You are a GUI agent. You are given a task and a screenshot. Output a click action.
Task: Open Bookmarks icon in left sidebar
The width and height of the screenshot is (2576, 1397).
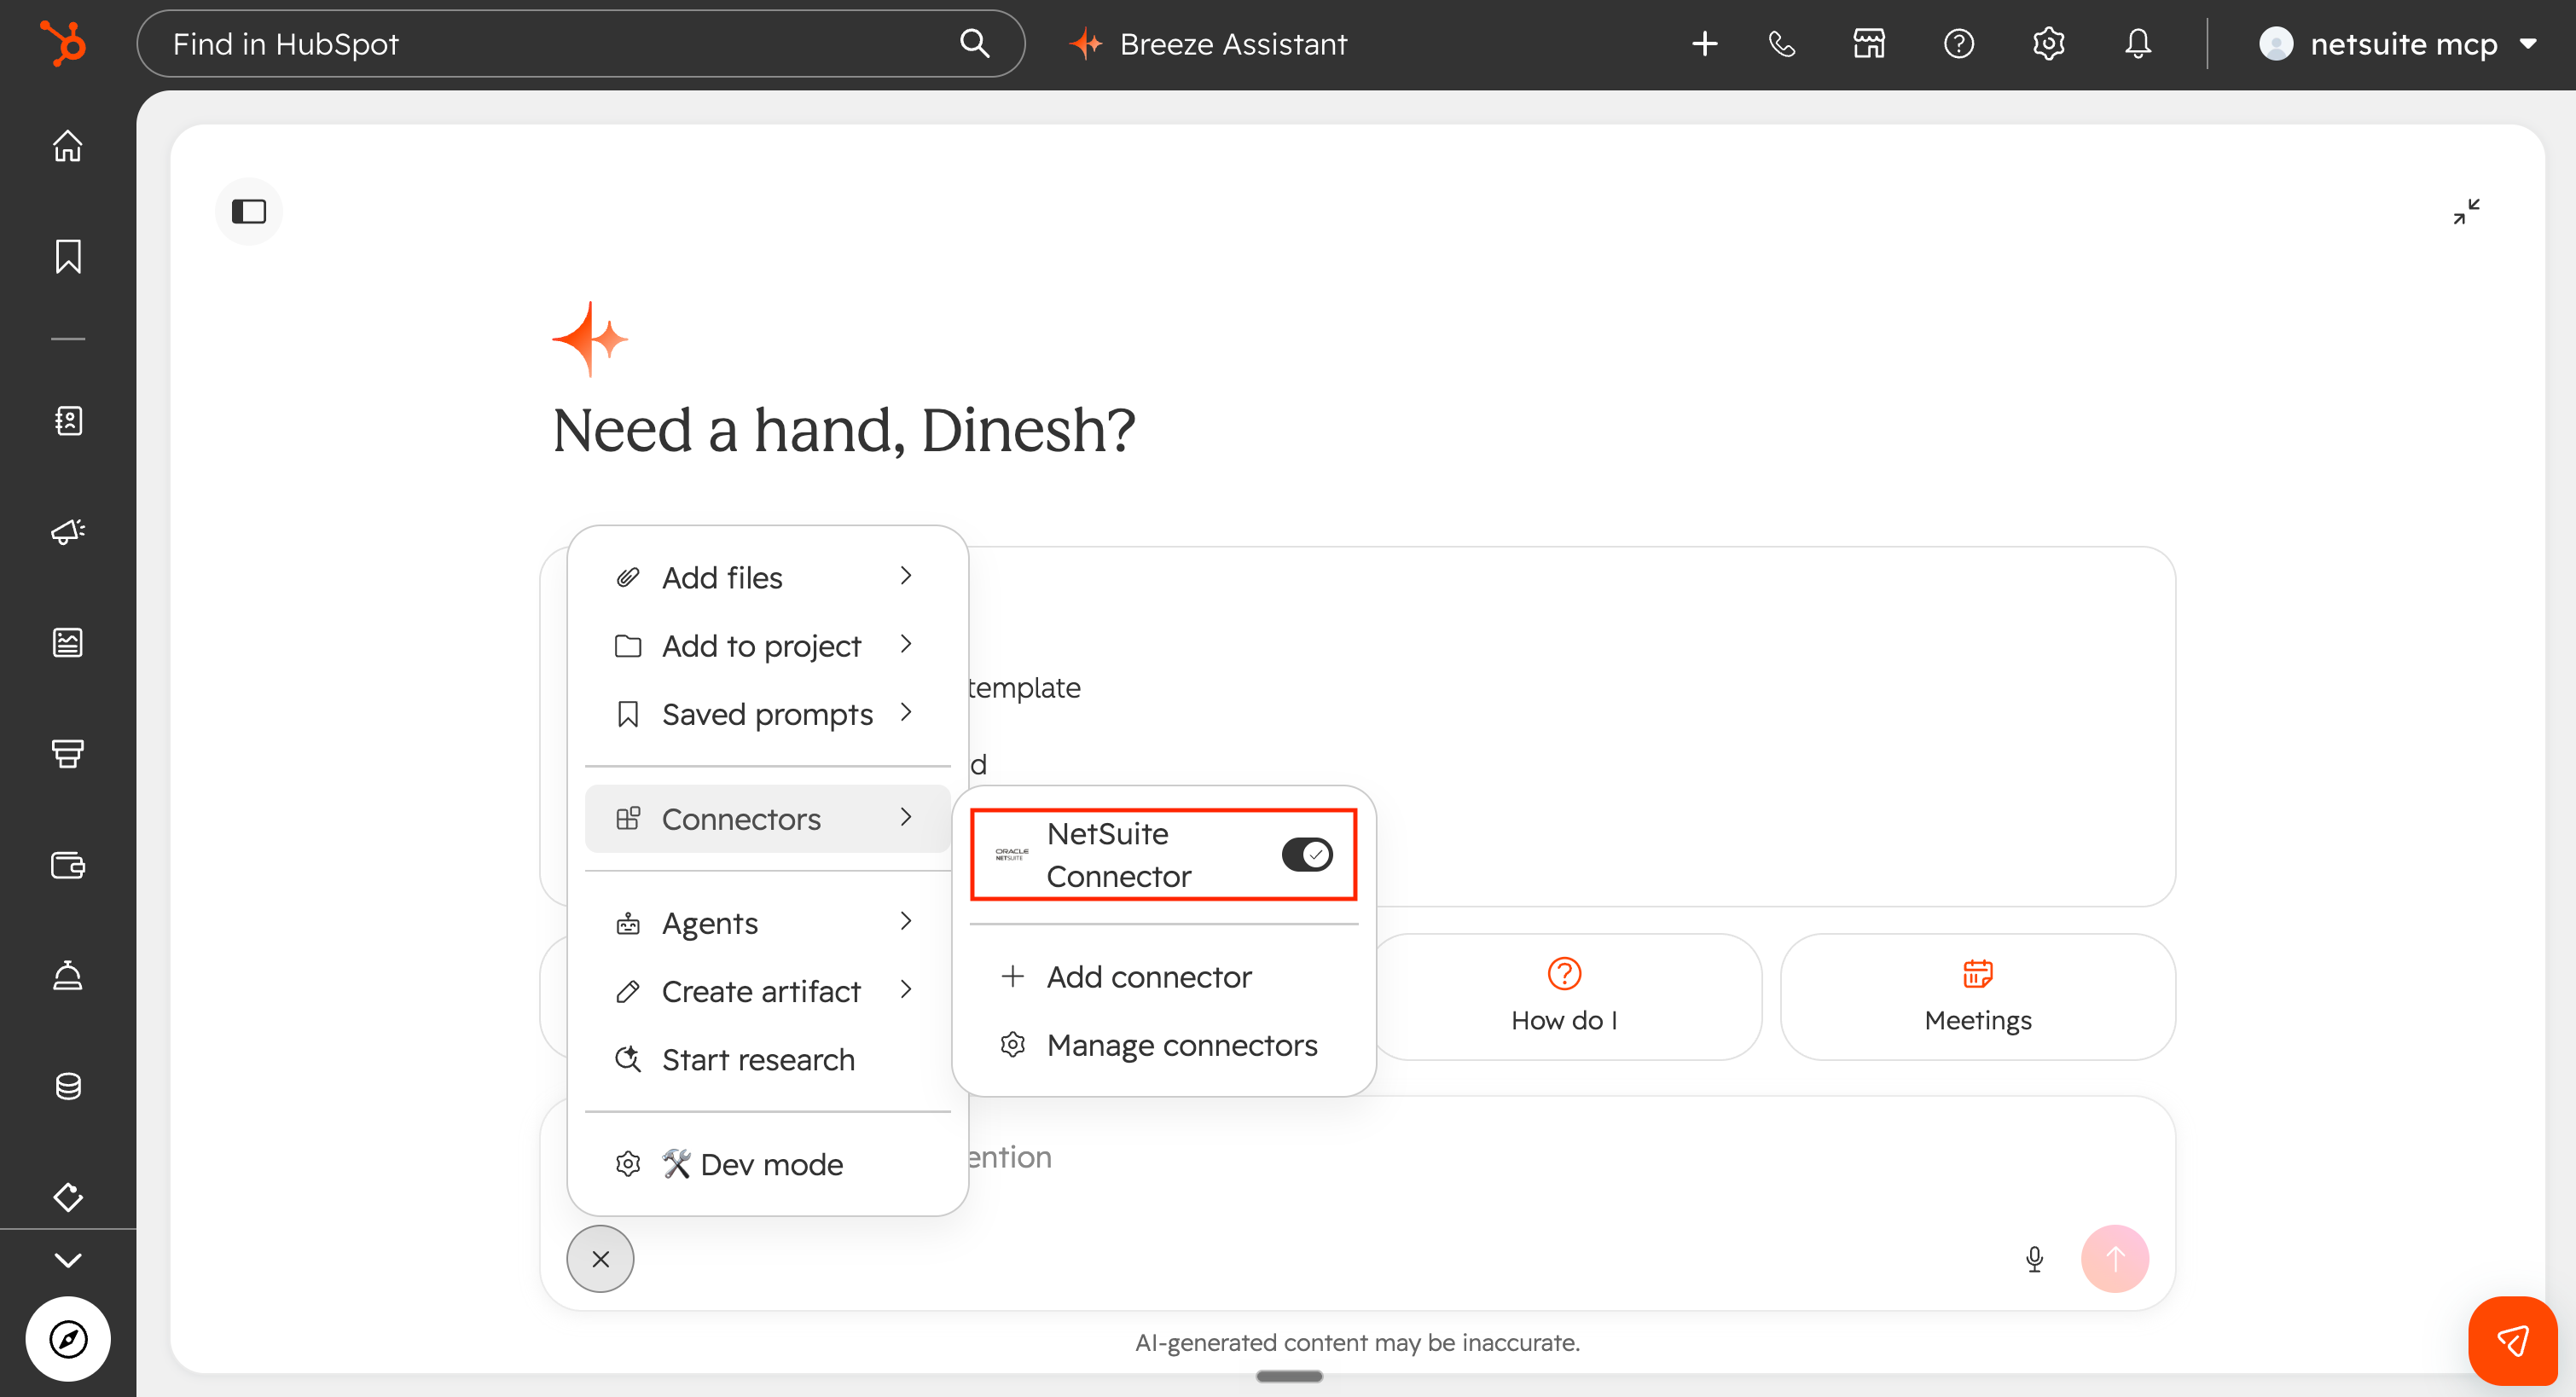tap(68, 257)
